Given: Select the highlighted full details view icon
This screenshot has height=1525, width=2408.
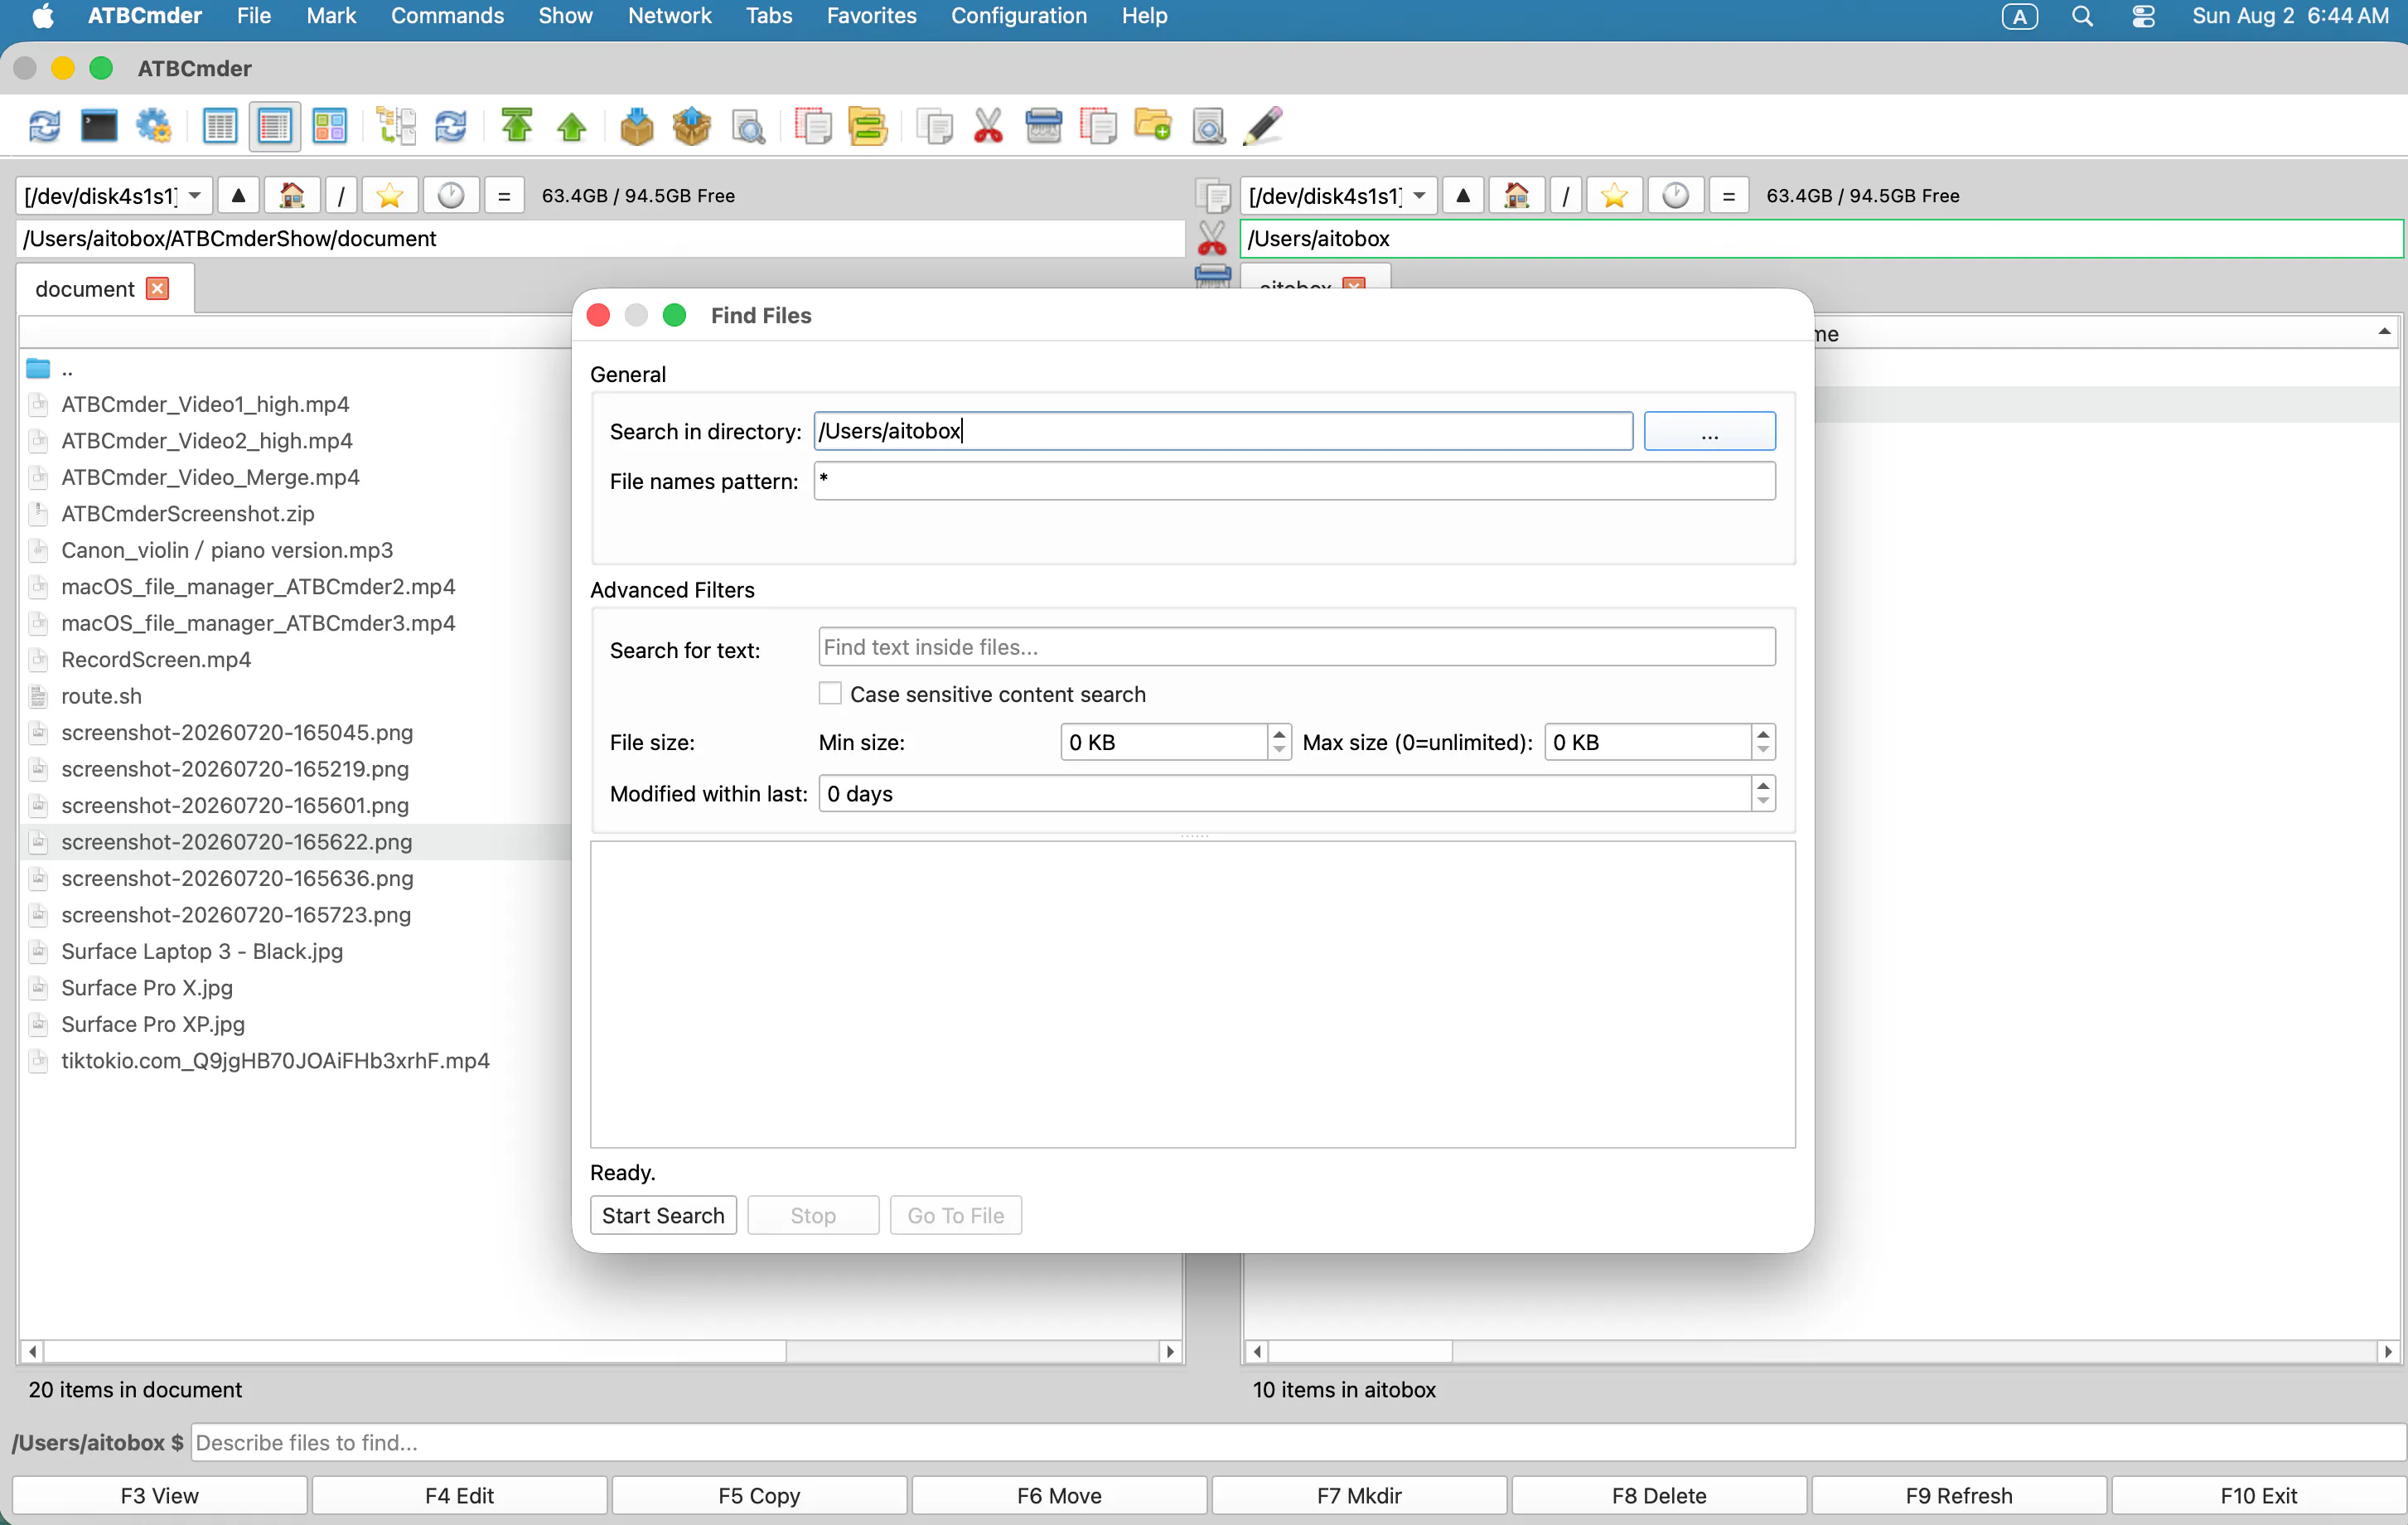Looking at the screenshot, I should [274, 127].
